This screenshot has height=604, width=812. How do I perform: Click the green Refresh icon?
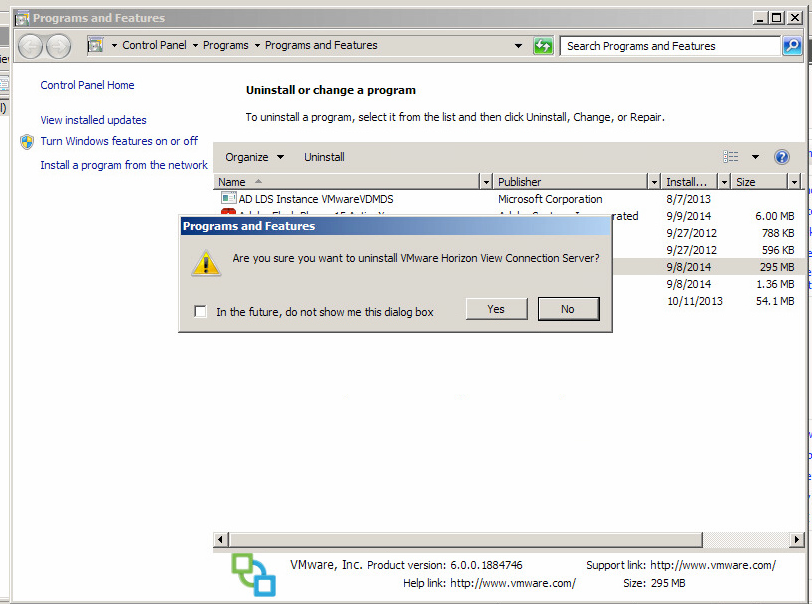(x=543, y=46)
